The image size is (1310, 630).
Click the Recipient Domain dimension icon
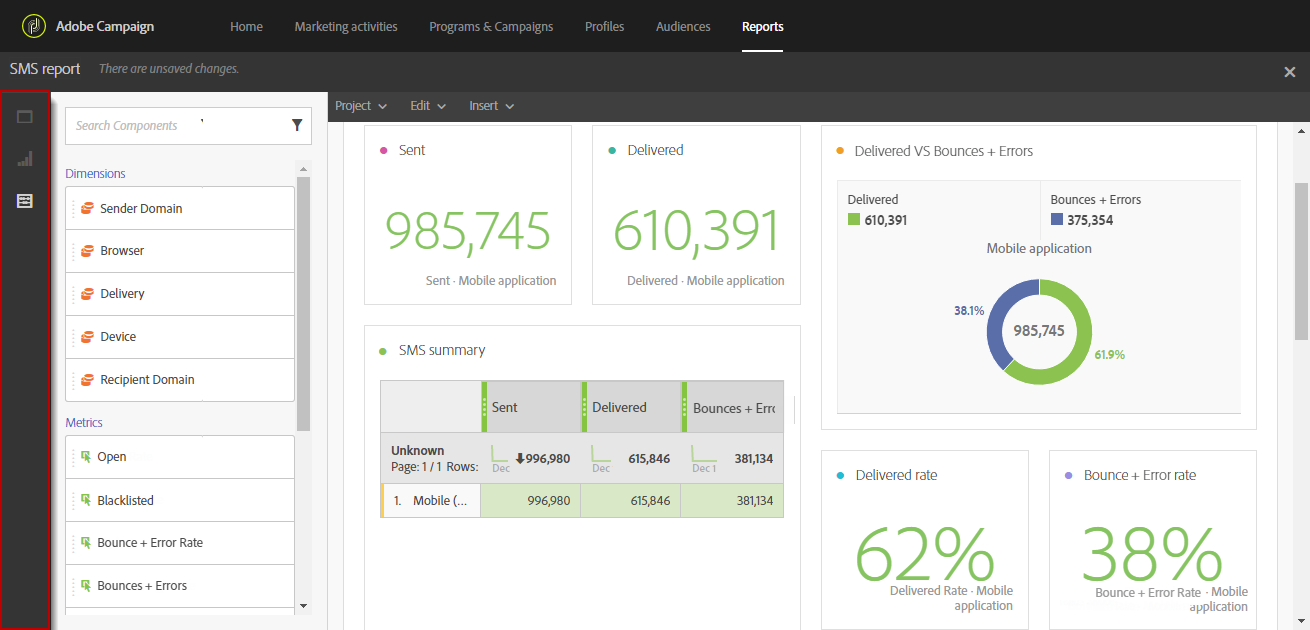pyautogui.click(x=87, y=379)
